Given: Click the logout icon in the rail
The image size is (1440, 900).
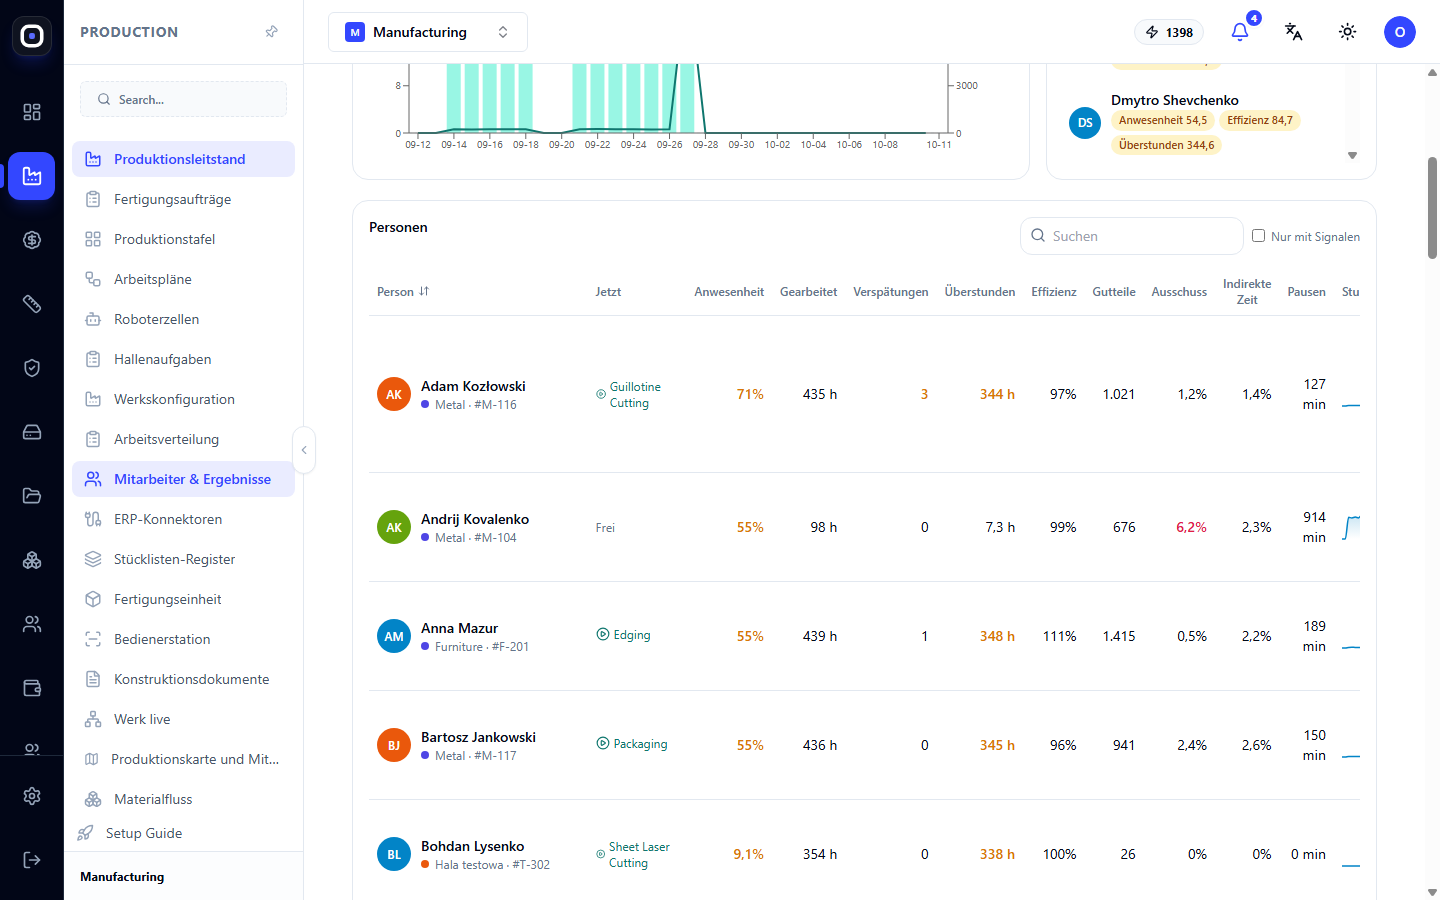Looking at the screenshot, I should click(x=32, y=860).
